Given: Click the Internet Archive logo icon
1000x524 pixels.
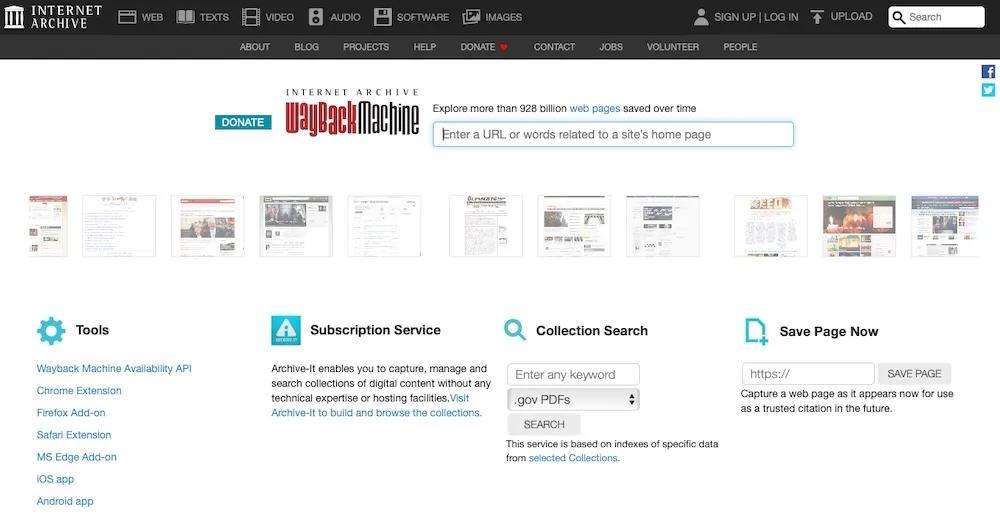Looking at the screenshot, I should point(15,16).
